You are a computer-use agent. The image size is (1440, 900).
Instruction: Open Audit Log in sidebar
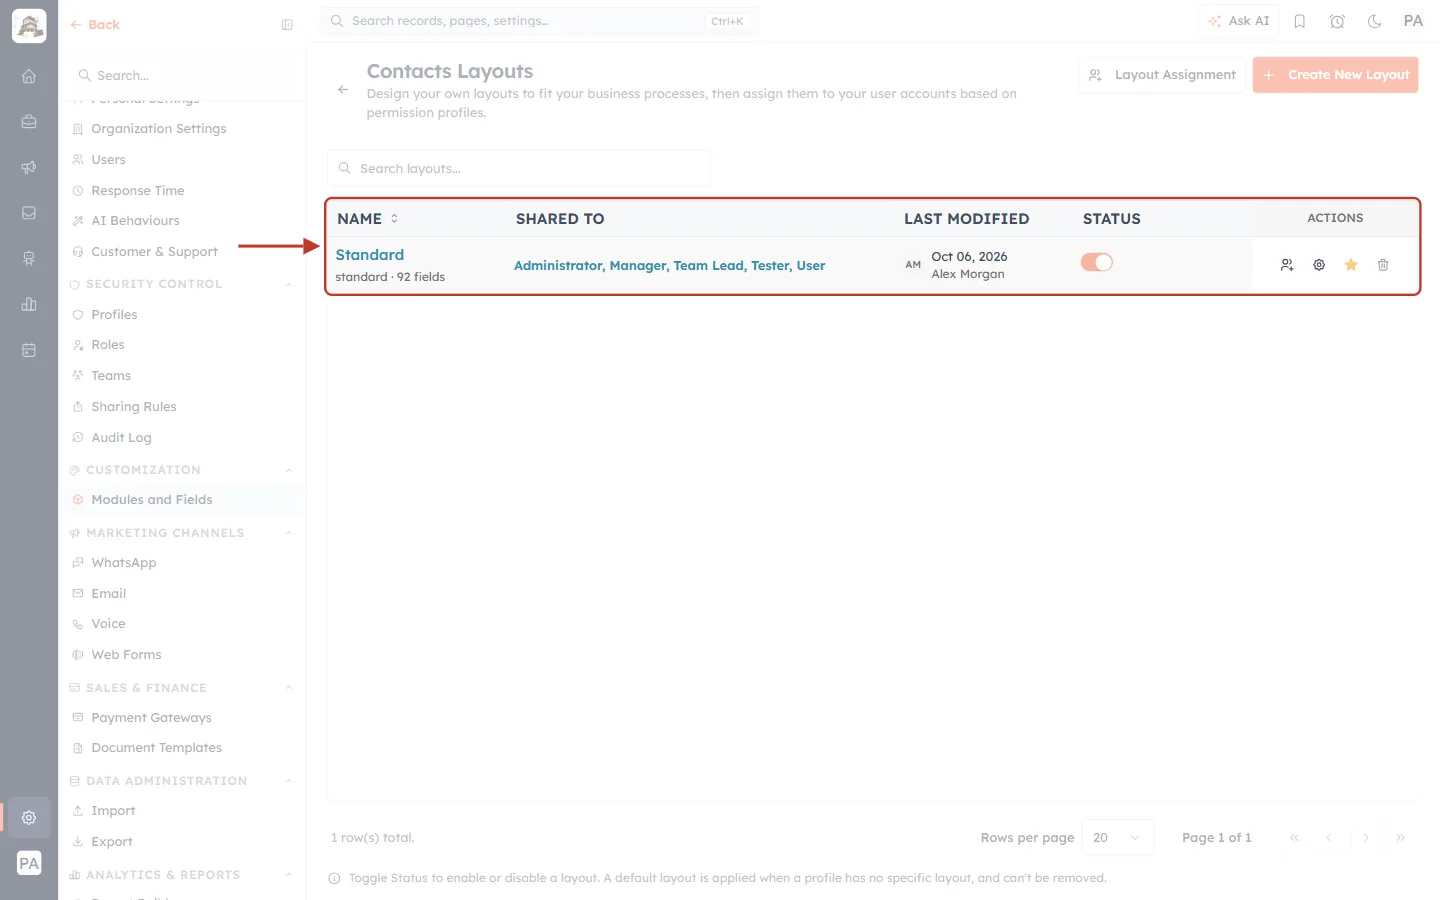pos(121,438)
